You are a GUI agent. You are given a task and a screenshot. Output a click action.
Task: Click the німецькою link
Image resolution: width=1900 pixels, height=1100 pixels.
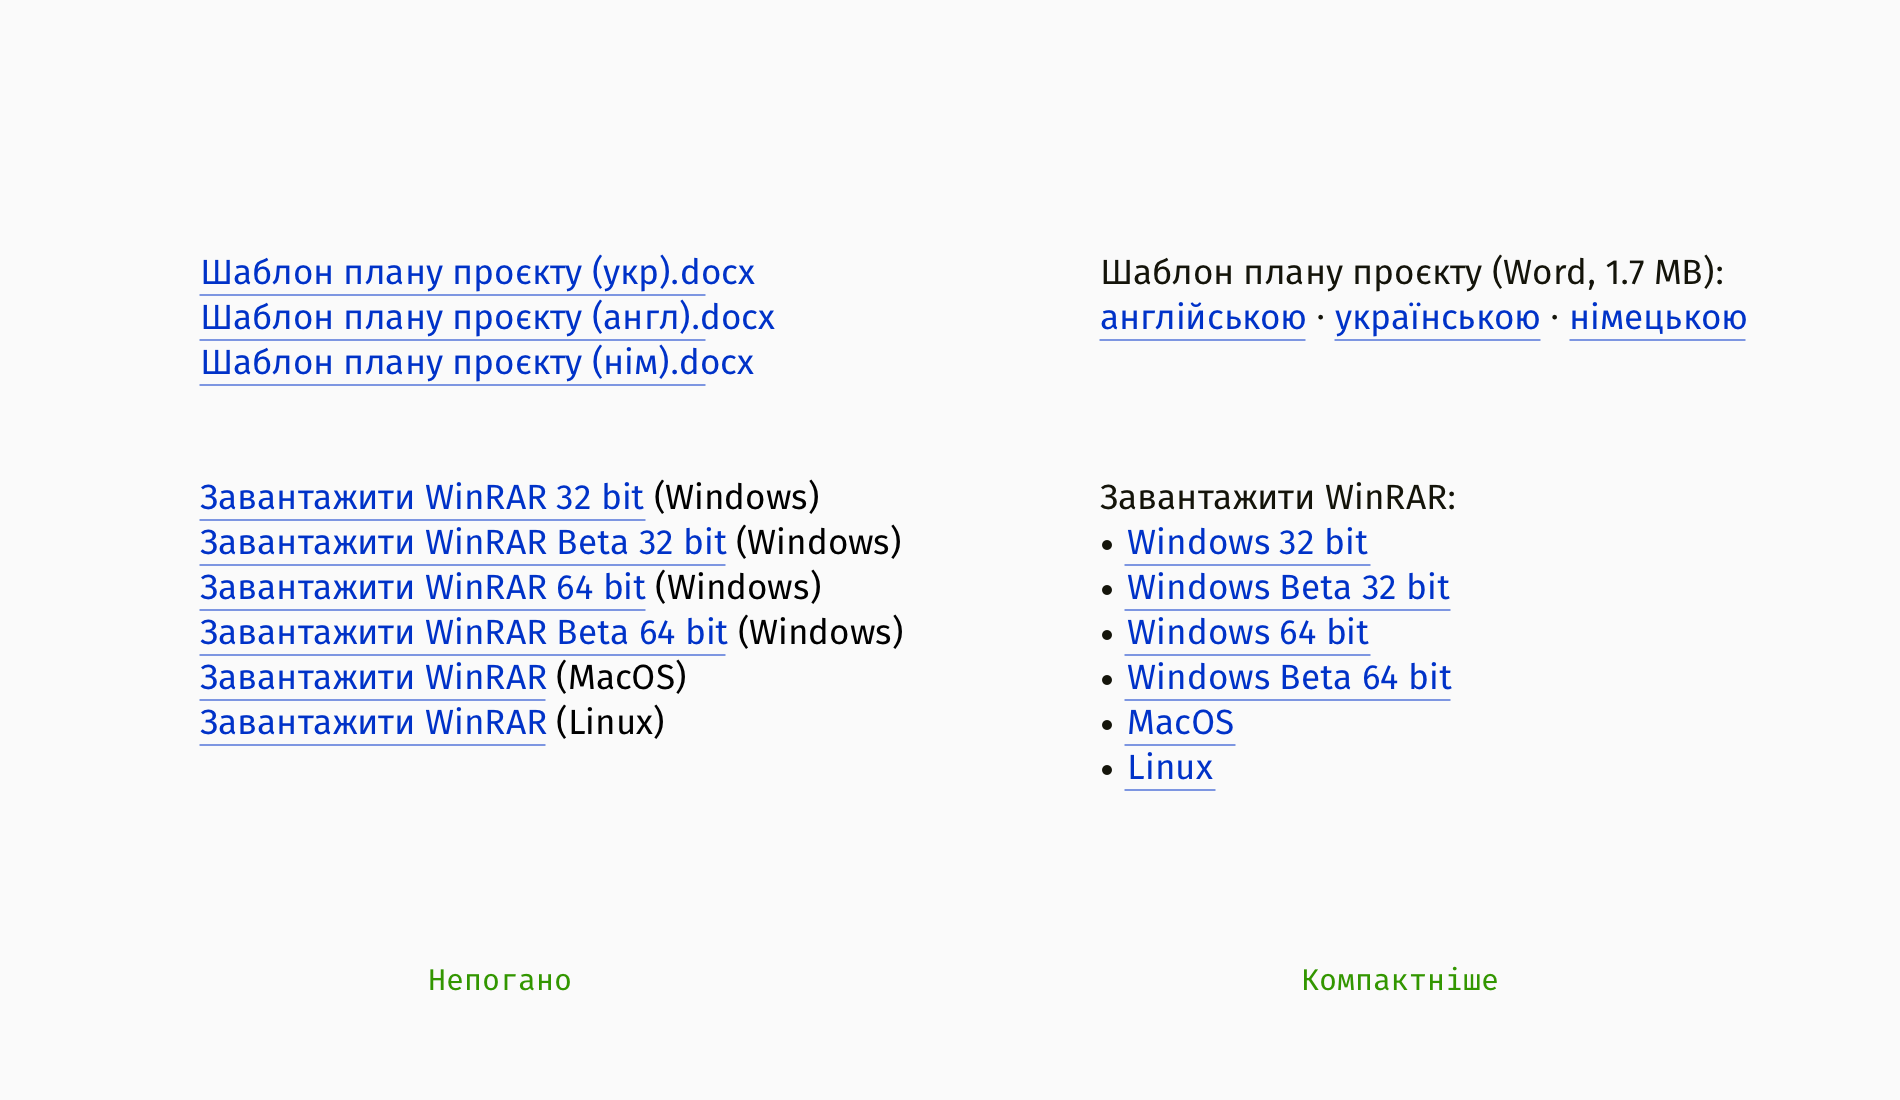tap(1658, 318)
